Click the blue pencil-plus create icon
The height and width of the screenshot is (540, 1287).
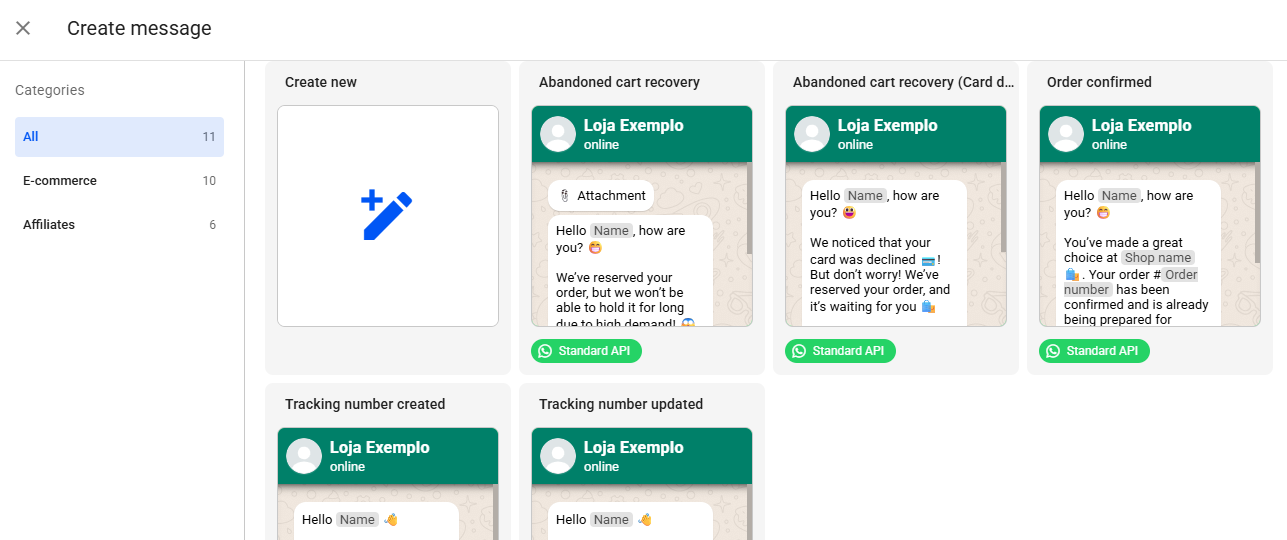click(x=387, y=215)
